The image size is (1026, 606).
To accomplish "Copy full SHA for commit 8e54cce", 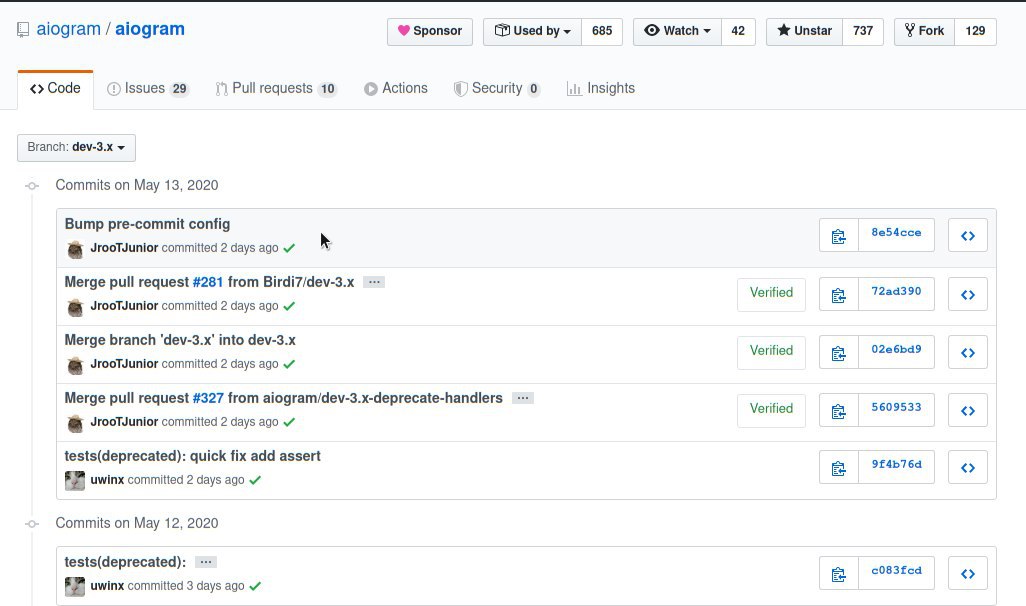I will [x=838, y=236].
